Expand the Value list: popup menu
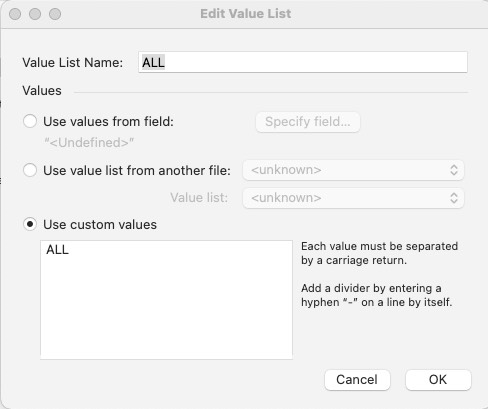 [353, 198]
